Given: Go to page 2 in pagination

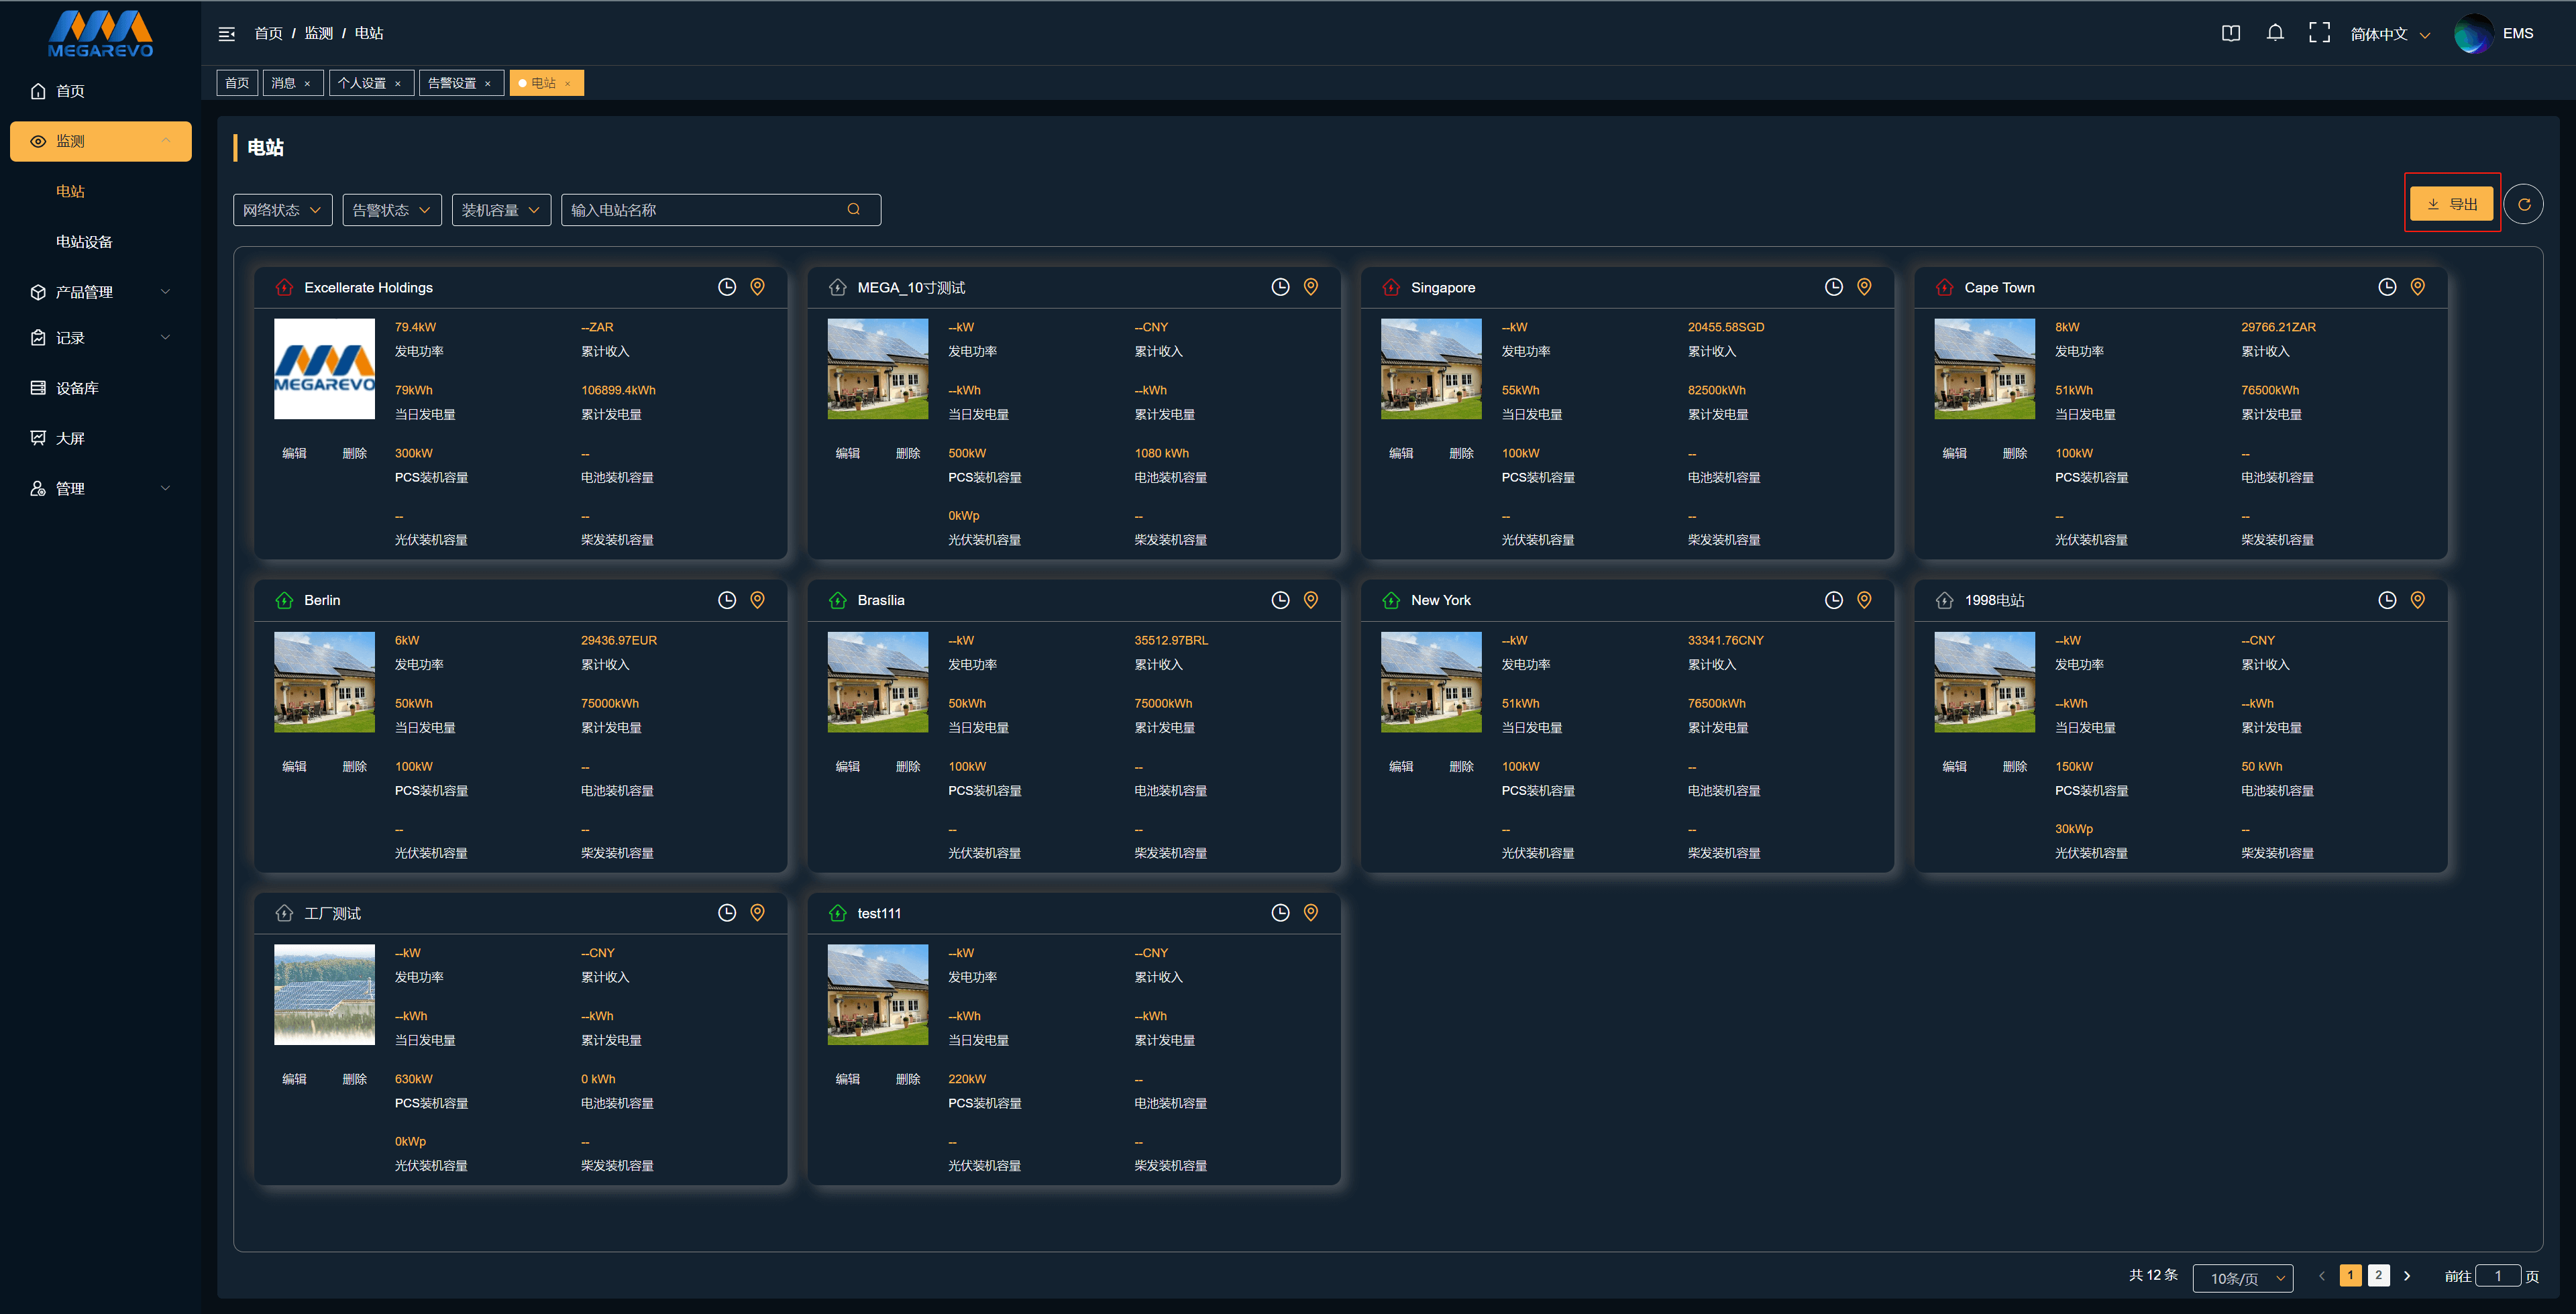Looking at the screenshot, I should coord(2379,1276).
